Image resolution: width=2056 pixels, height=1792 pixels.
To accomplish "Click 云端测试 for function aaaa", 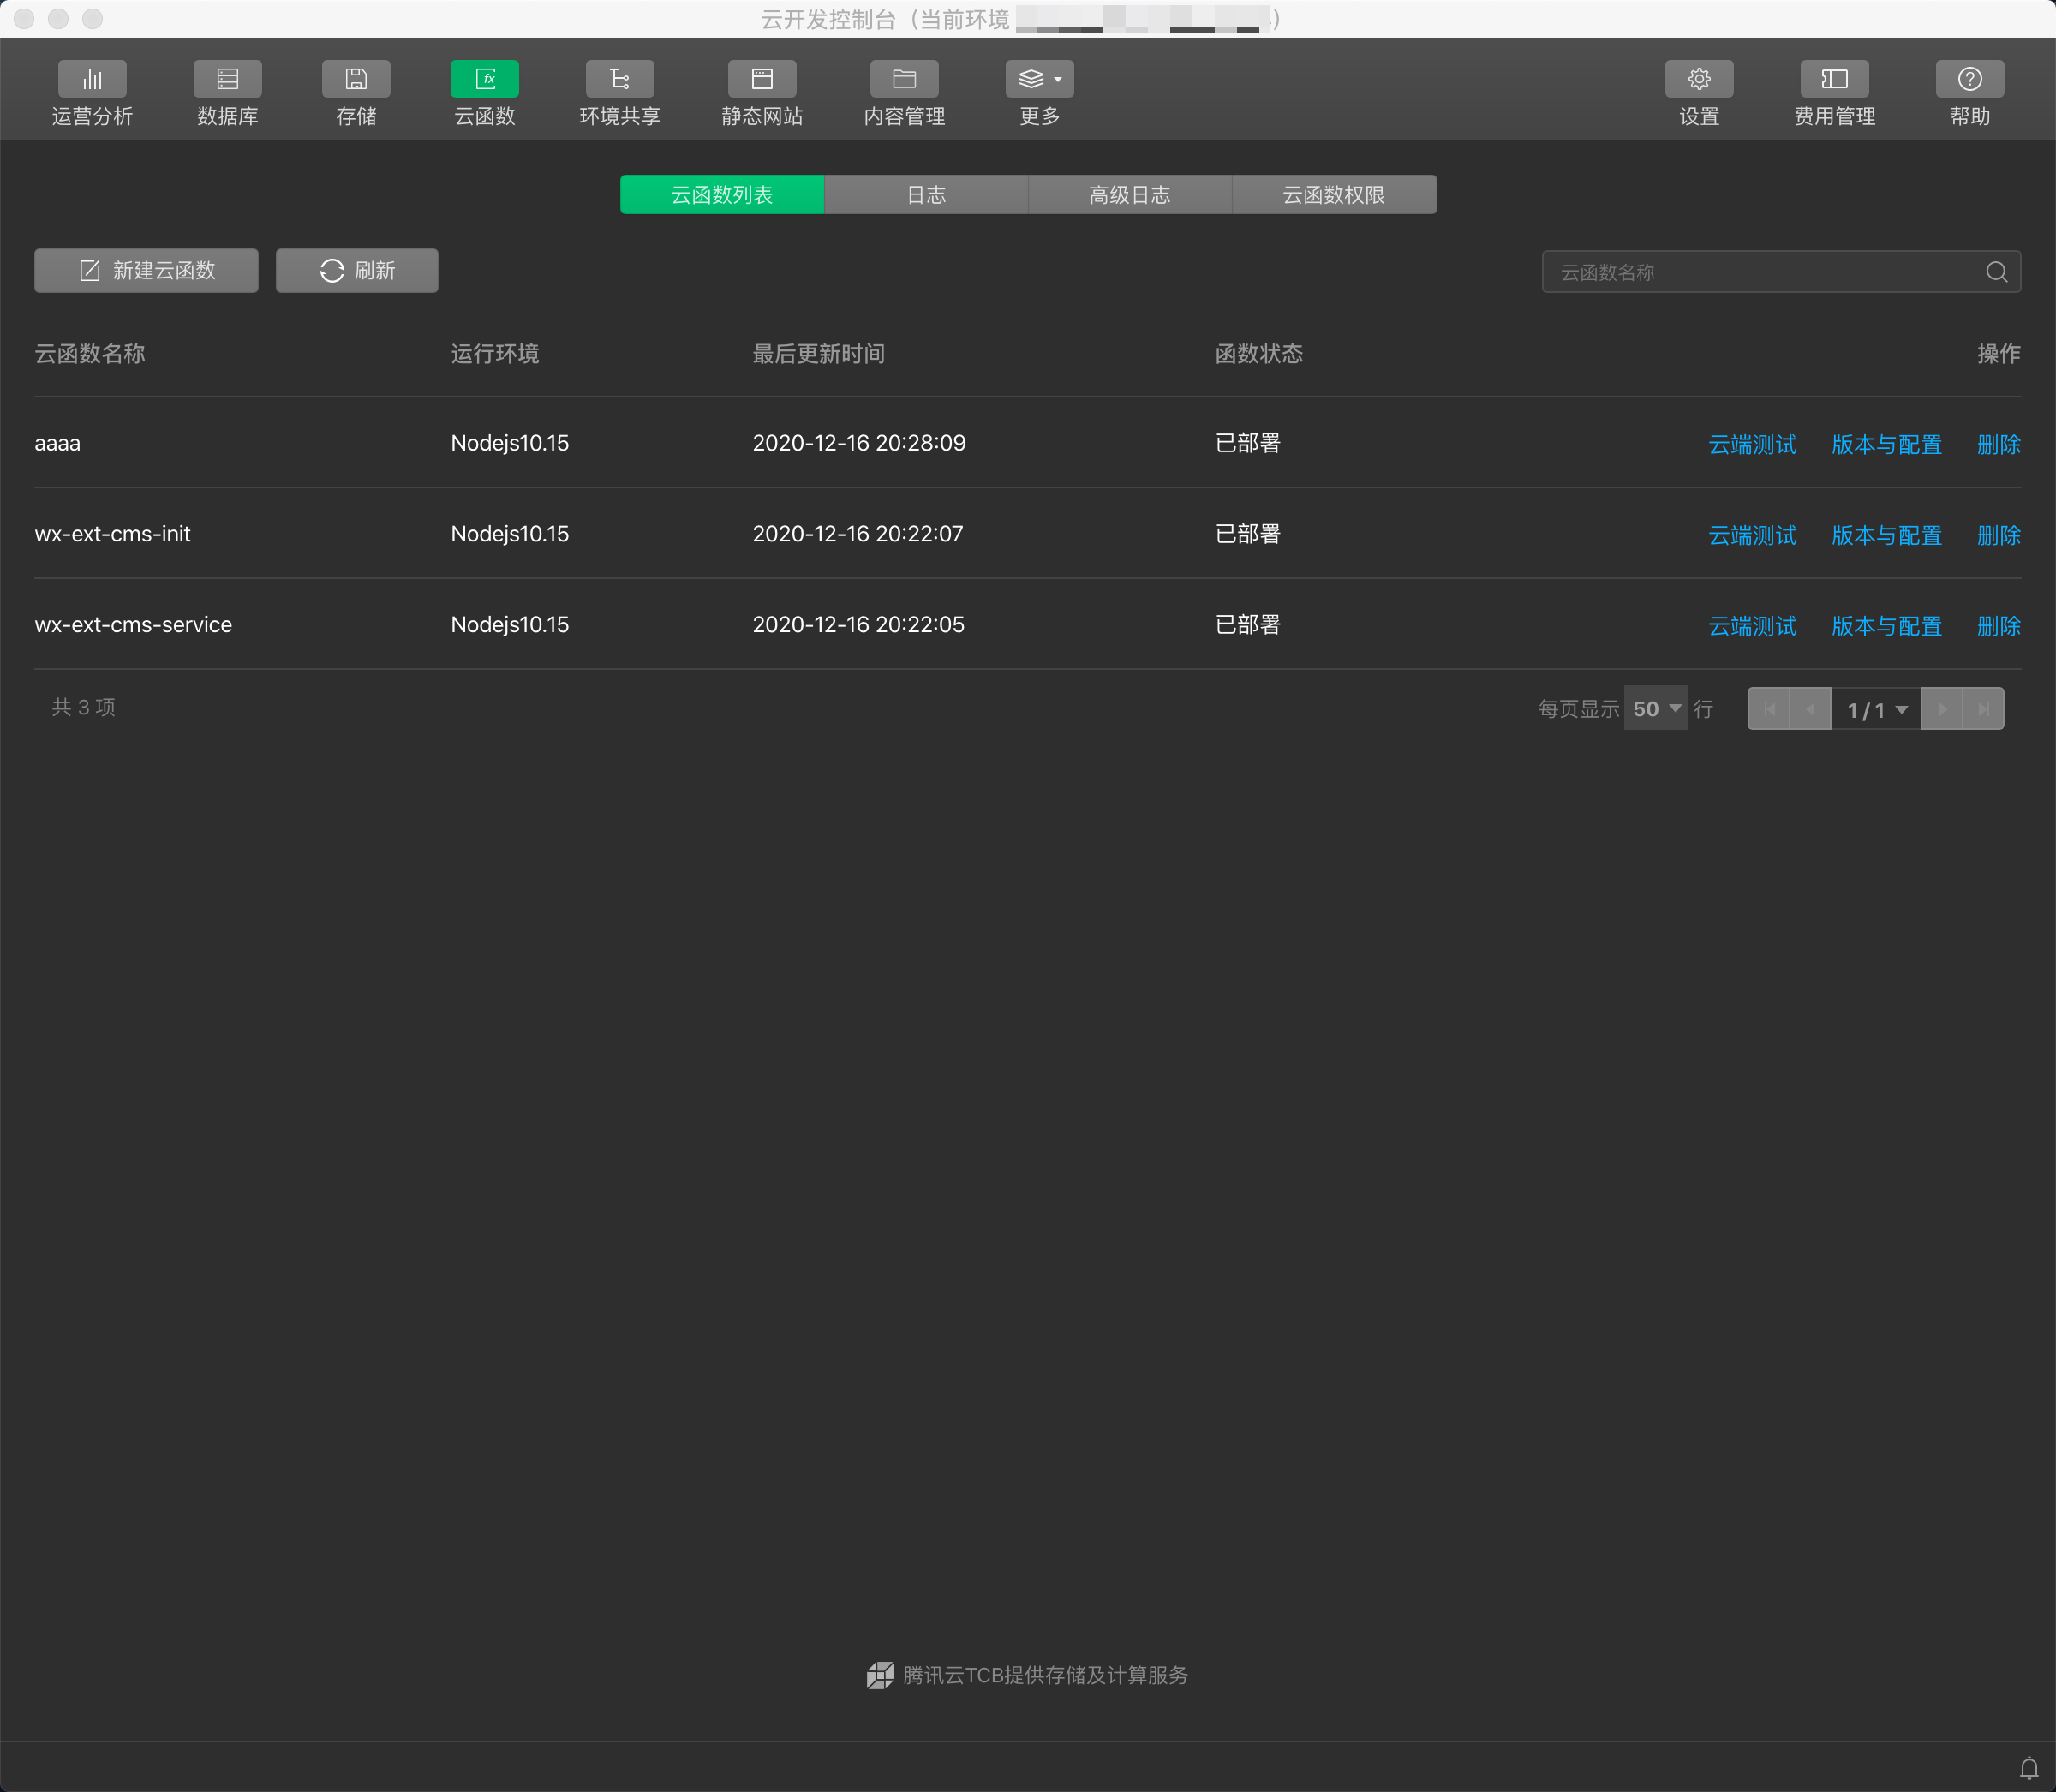I will (x=1752, y=444).
